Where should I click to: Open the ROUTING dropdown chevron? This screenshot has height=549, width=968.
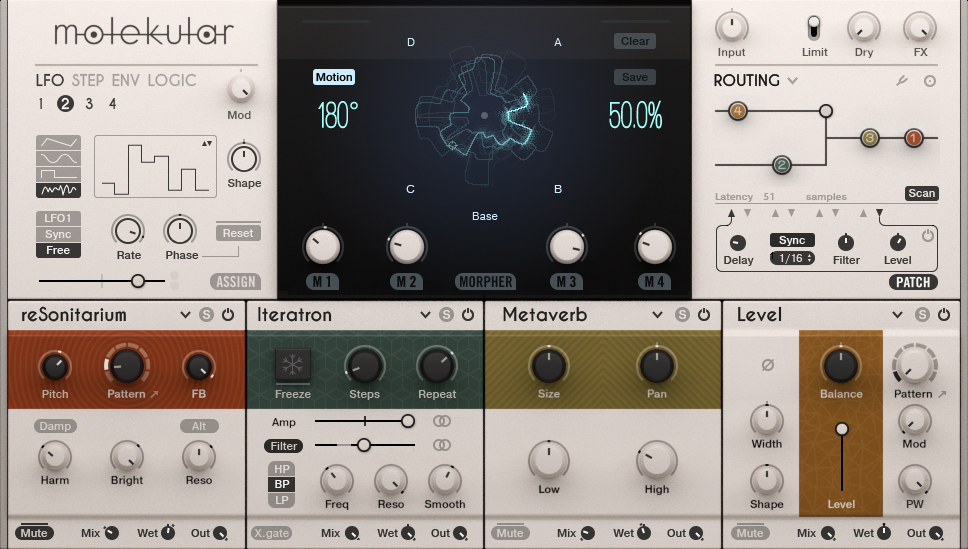[x=793, y=80]
